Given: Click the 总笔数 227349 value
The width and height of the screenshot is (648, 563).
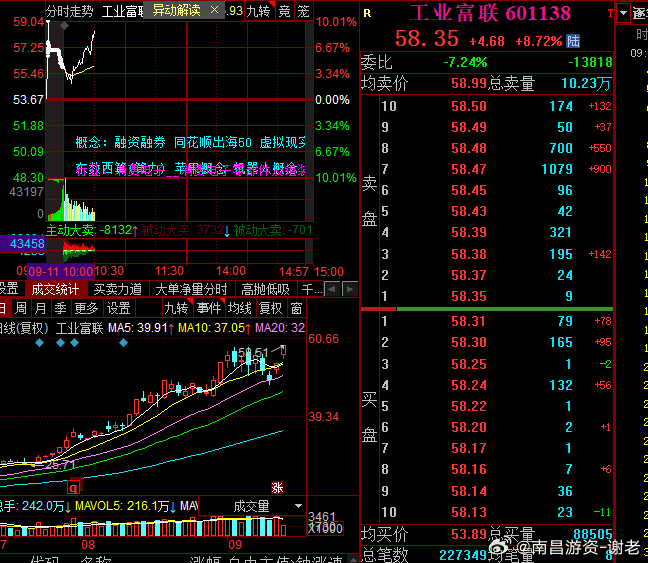Looking at the screenshot, I should pos(465,555).
